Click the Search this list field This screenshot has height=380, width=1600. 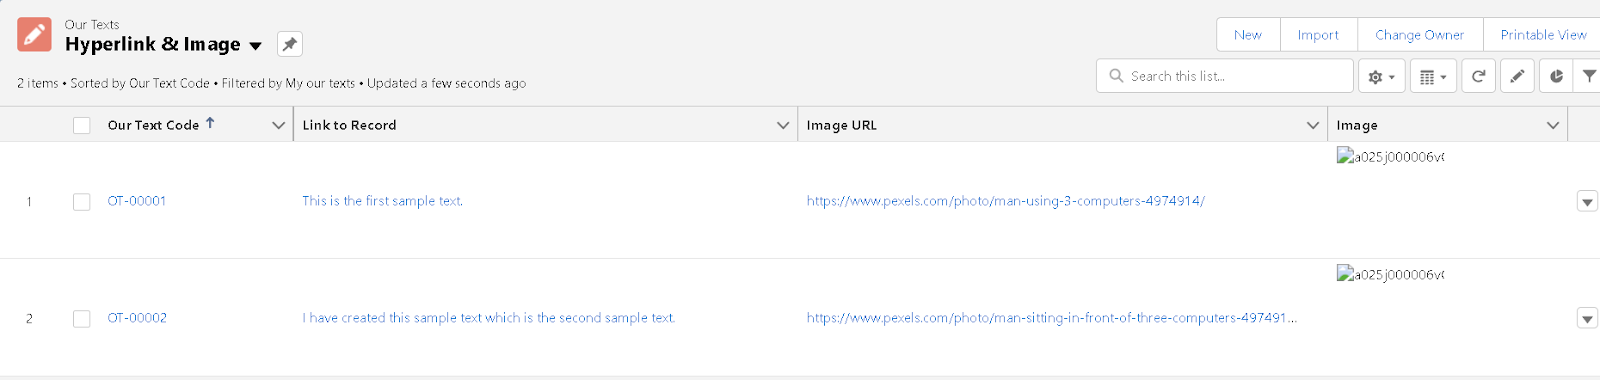1225,76
